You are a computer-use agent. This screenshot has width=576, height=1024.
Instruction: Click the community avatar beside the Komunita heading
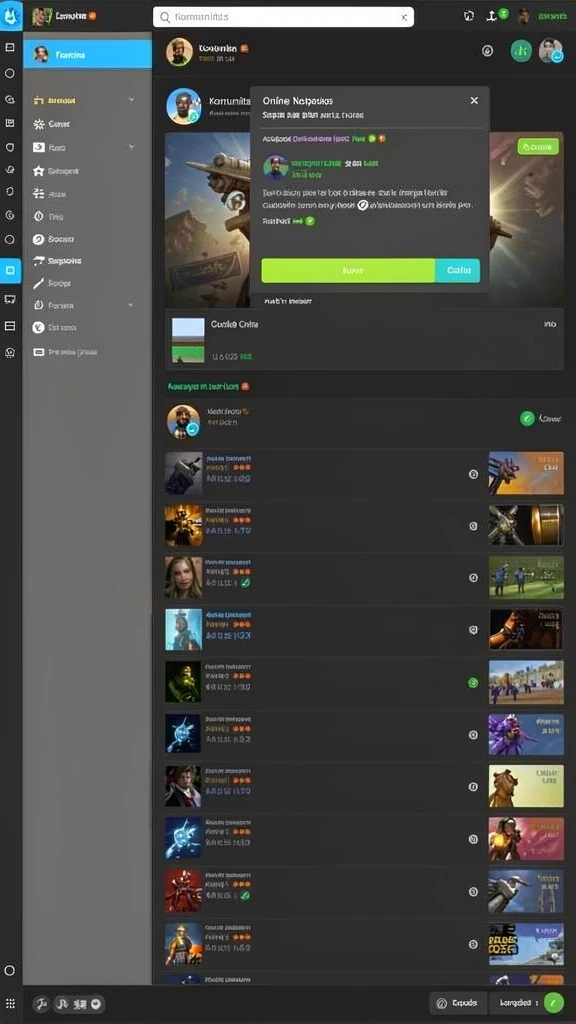pyautogui.click(x=184, y=106)
